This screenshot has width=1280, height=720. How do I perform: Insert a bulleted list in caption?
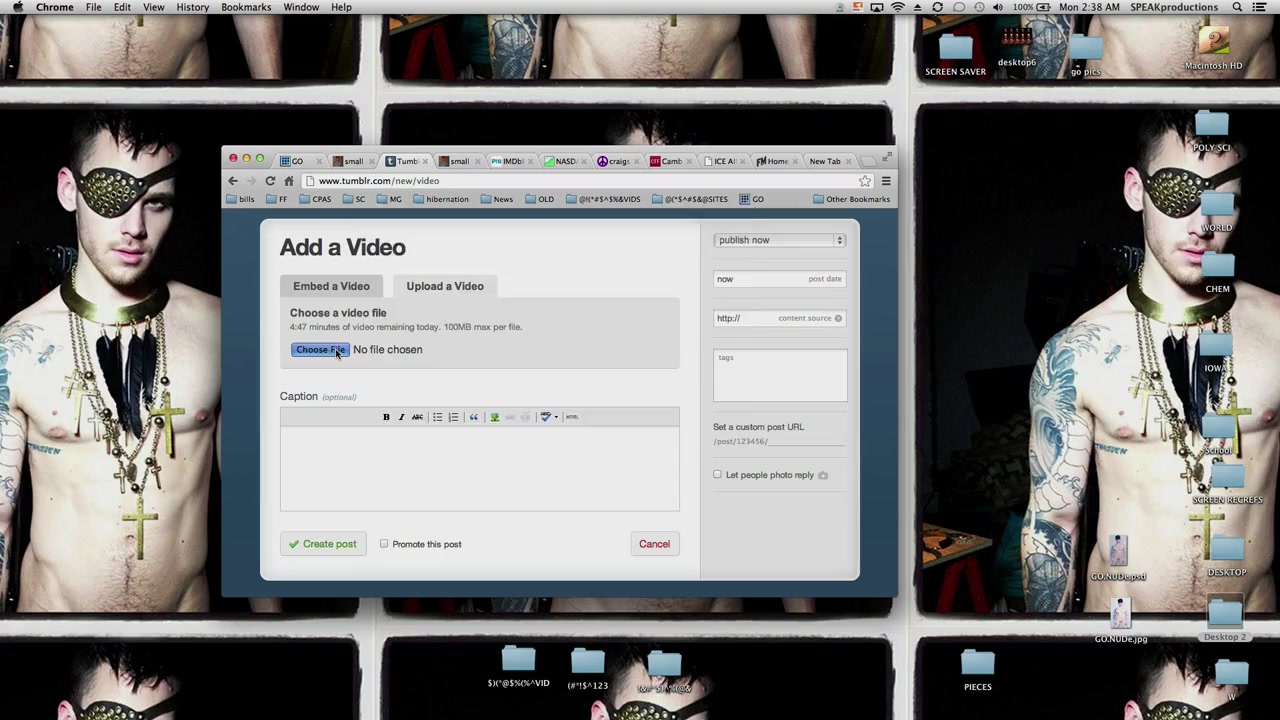[437, 417]
